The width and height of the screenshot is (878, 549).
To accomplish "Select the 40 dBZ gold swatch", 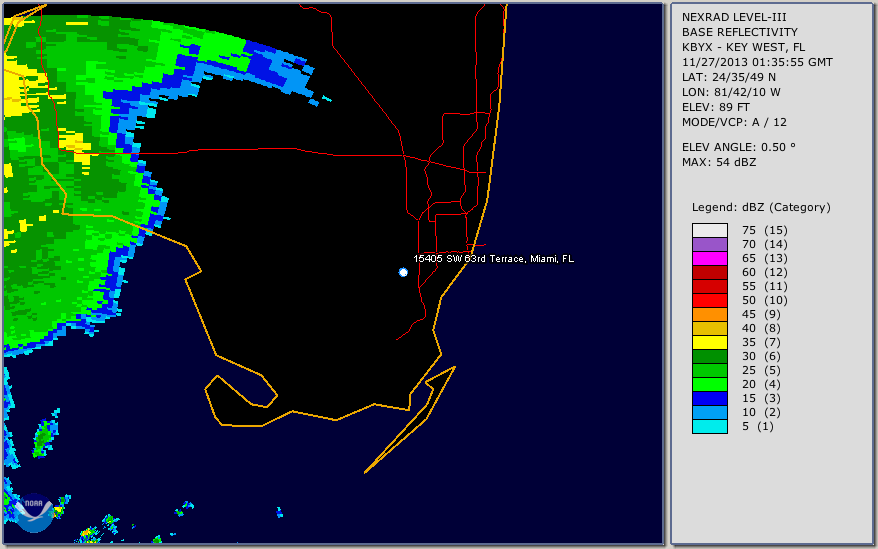I will point(709,328).
